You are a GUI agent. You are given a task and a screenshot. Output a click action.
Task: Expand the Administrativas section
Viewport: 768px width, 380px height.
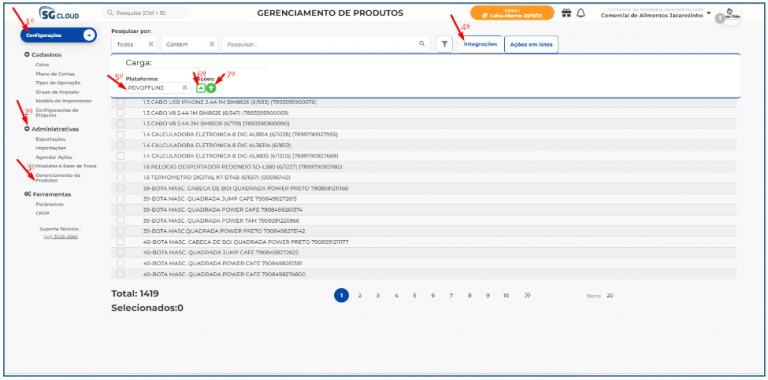pyautogui.click(x=51, y=129)
